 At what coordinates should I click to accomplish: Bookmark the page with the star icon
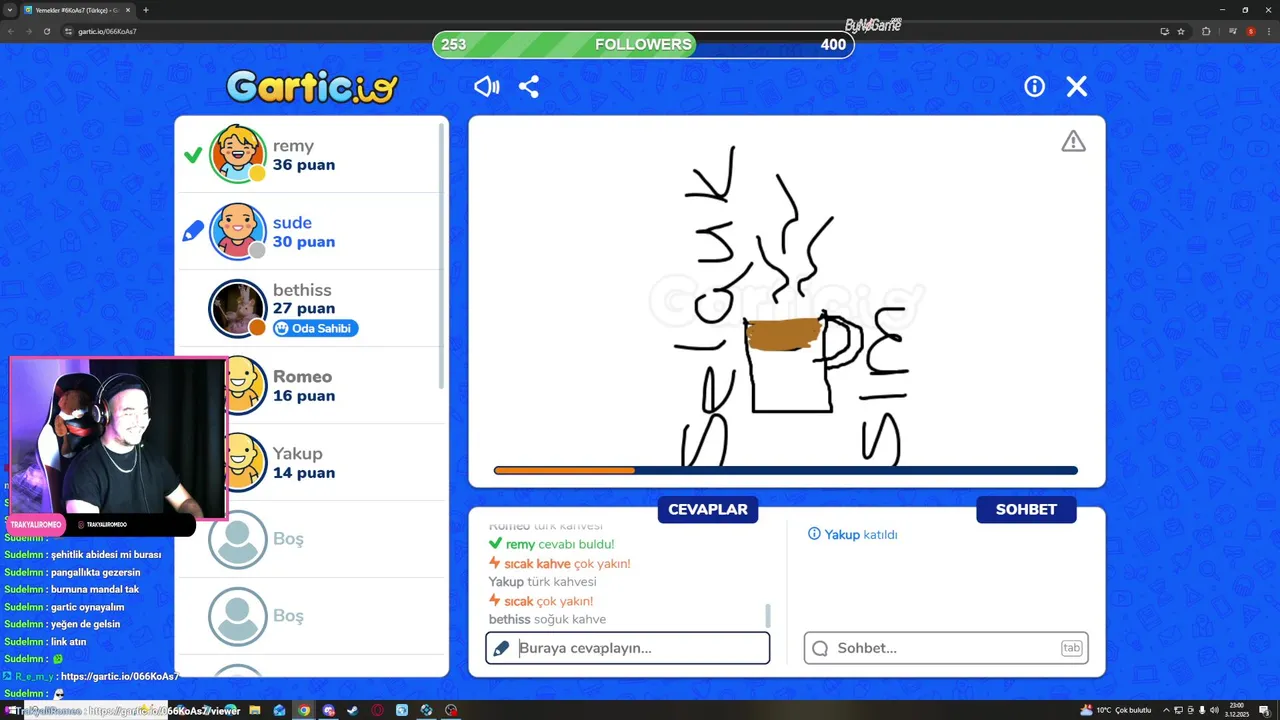(1181, 31)
